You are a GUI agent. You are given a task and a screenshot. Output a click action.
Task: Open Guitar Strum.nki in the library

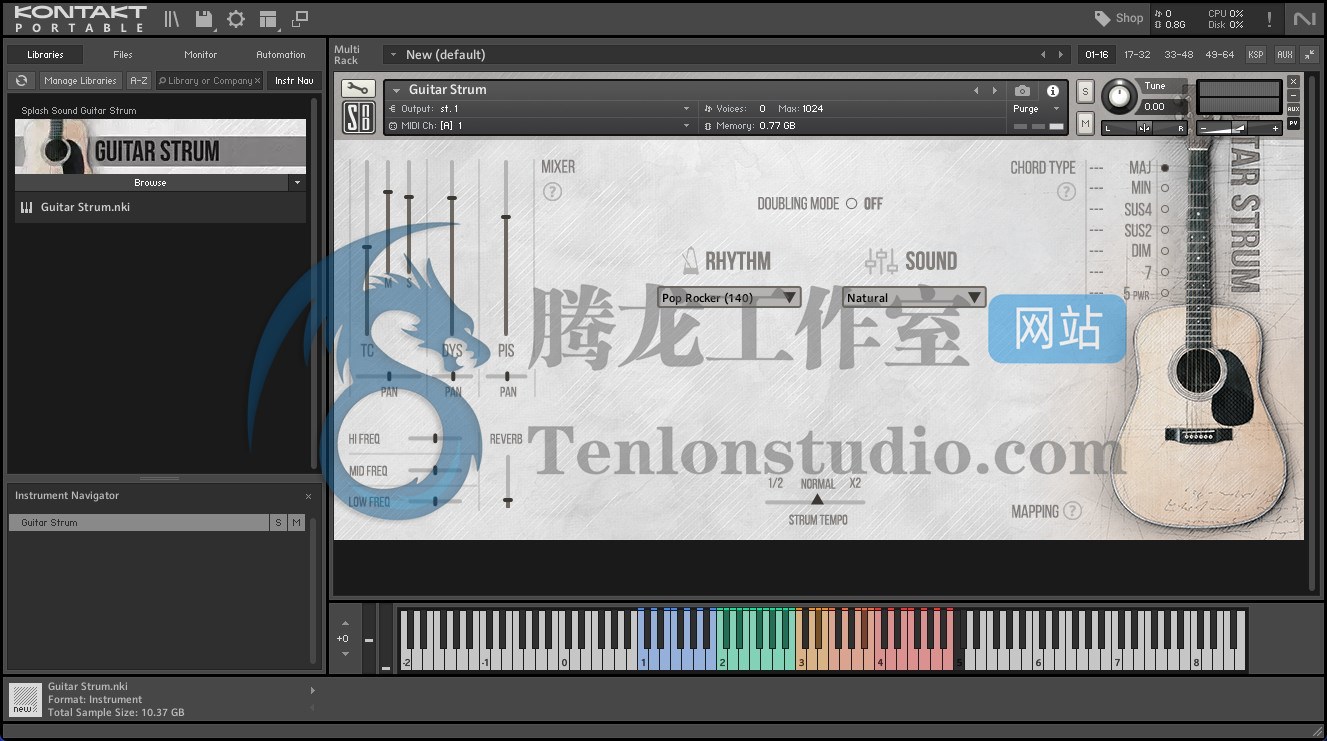pos(160,208)
